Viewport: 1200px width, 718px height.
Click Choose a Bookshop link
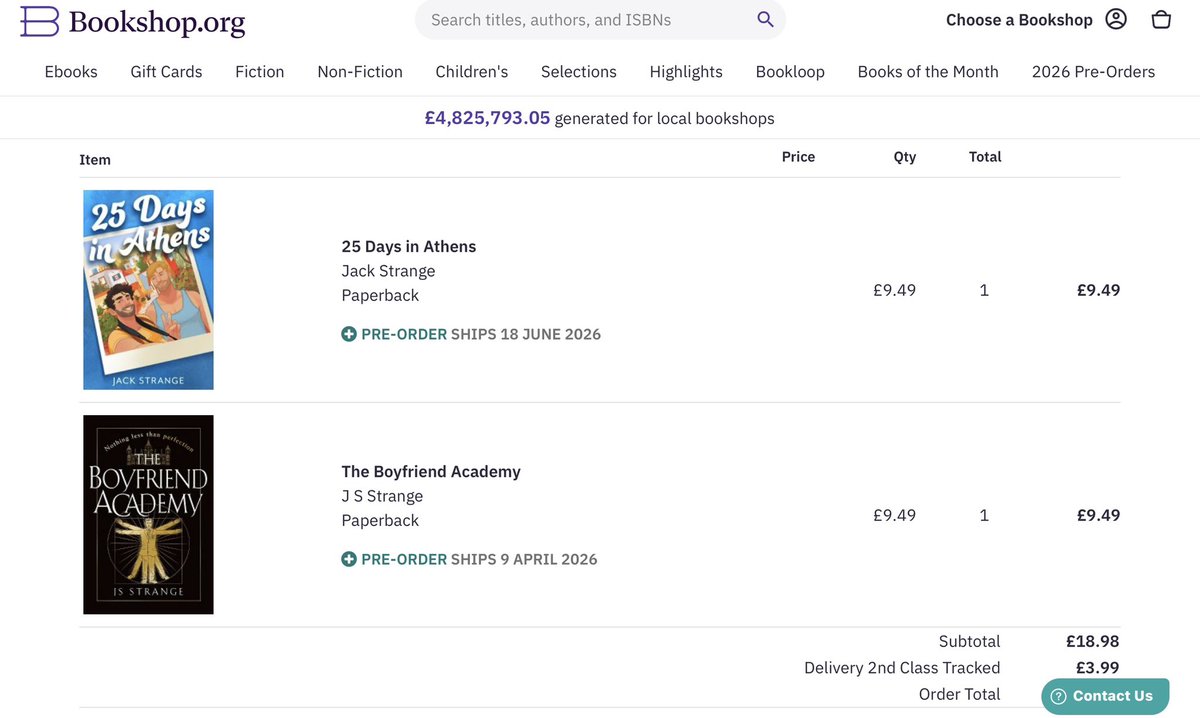1019,20
